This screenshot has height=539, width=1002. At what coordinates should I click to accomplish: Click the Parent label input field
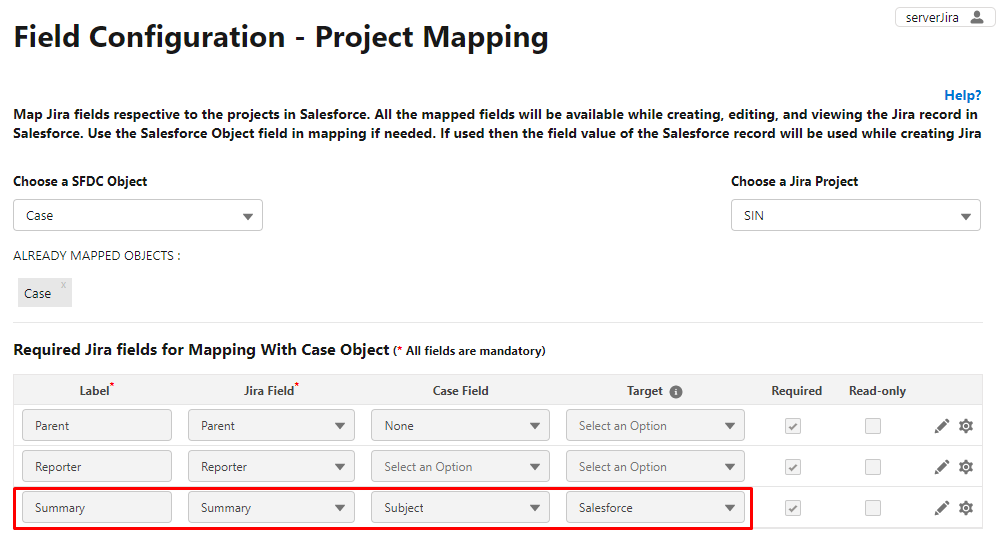pos(96,426)
